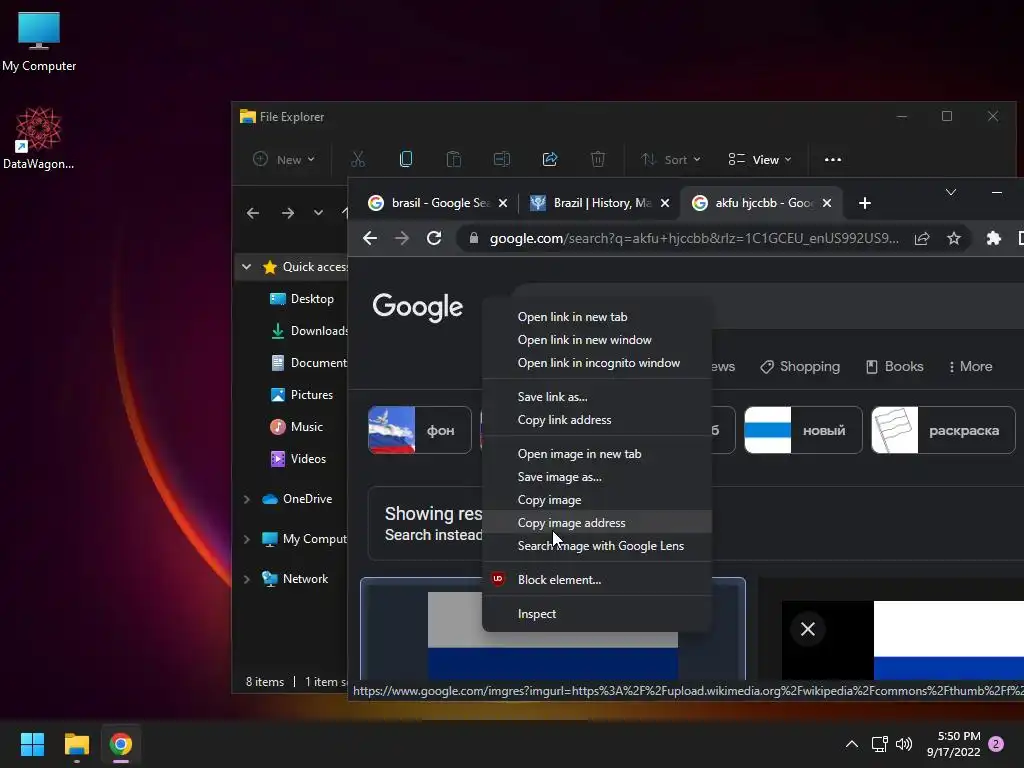The height and width of the screenshot is (768, 1024).
Task: Click Chrome share page icon
Action: pyautogui.click(x=921, y=238)
